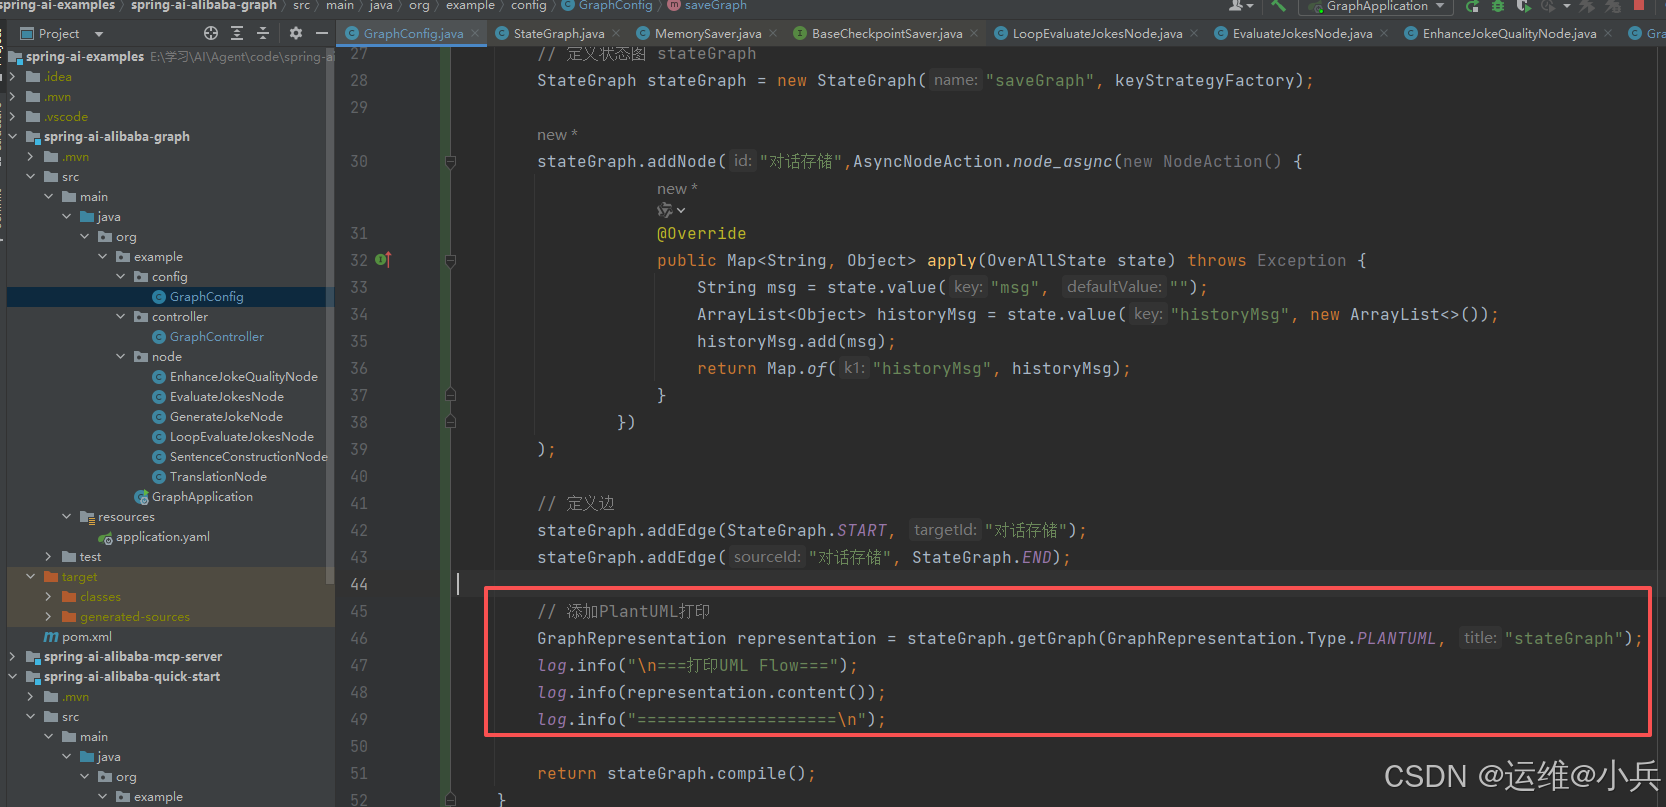Click the Profiler run icon

point(1548,6)
